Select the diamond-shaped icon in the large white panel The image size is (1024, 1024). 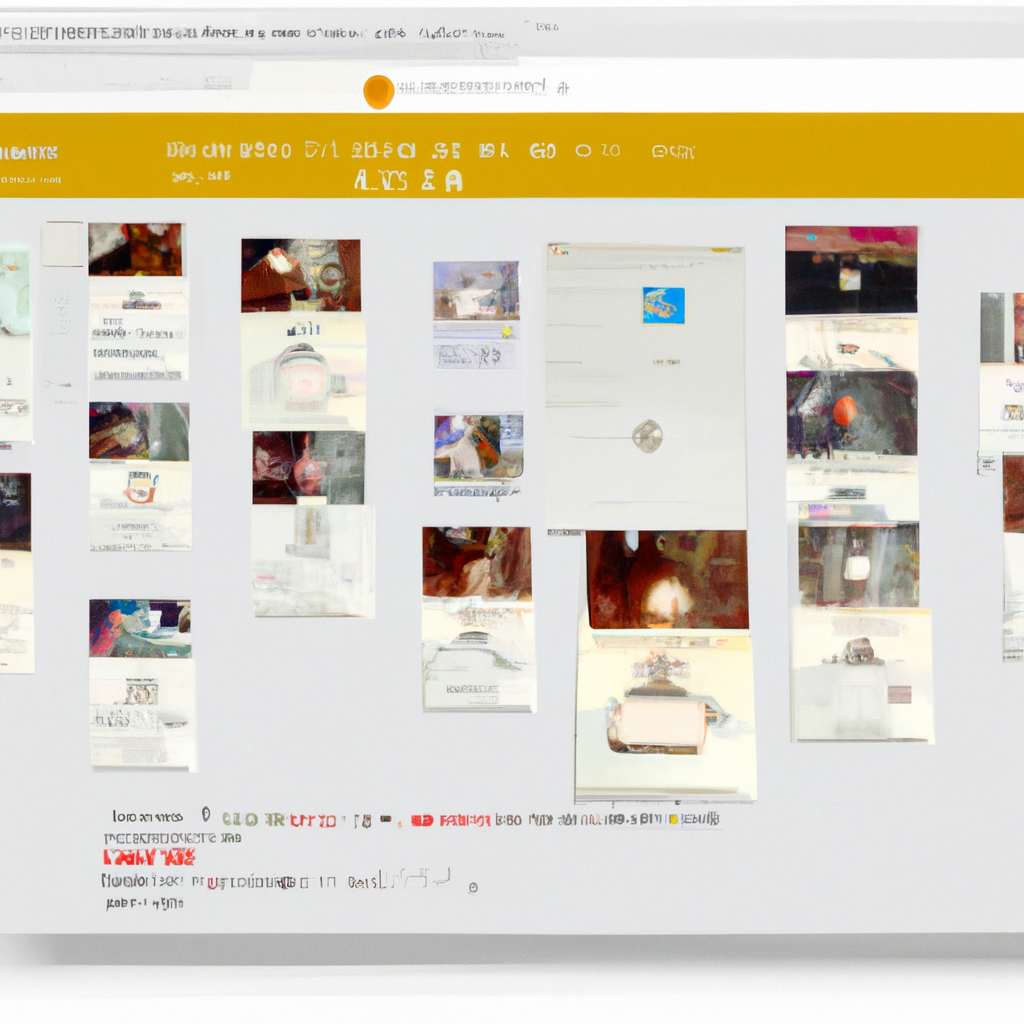point(647,435)
